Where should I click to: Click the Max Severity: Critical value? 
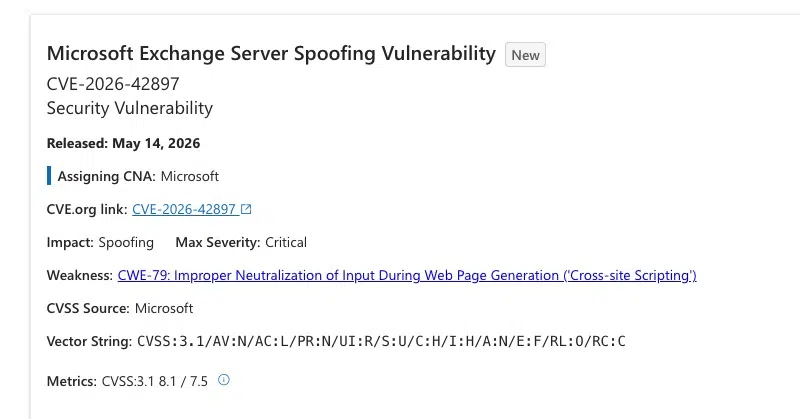(x=286, y=242)
